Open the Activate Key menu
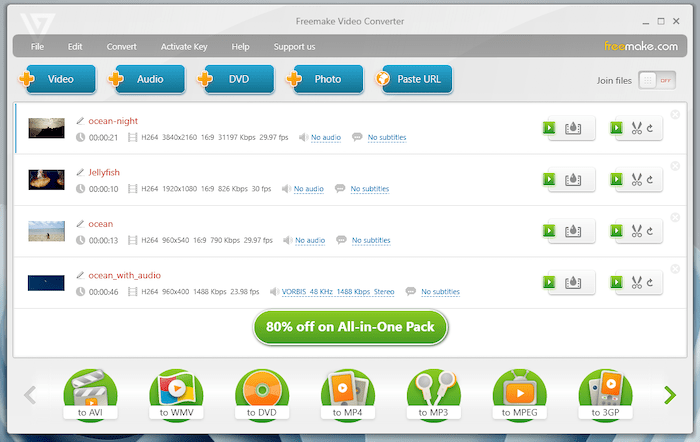Image resolution: width=700 pixels, height=442 pixels. pyautogui.click(x=183, y=46)
